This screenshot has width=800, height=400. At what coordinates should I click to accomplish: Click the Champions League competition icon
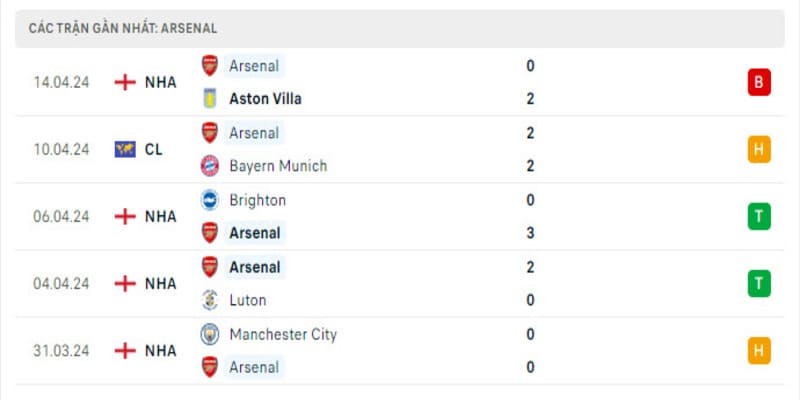125,149
